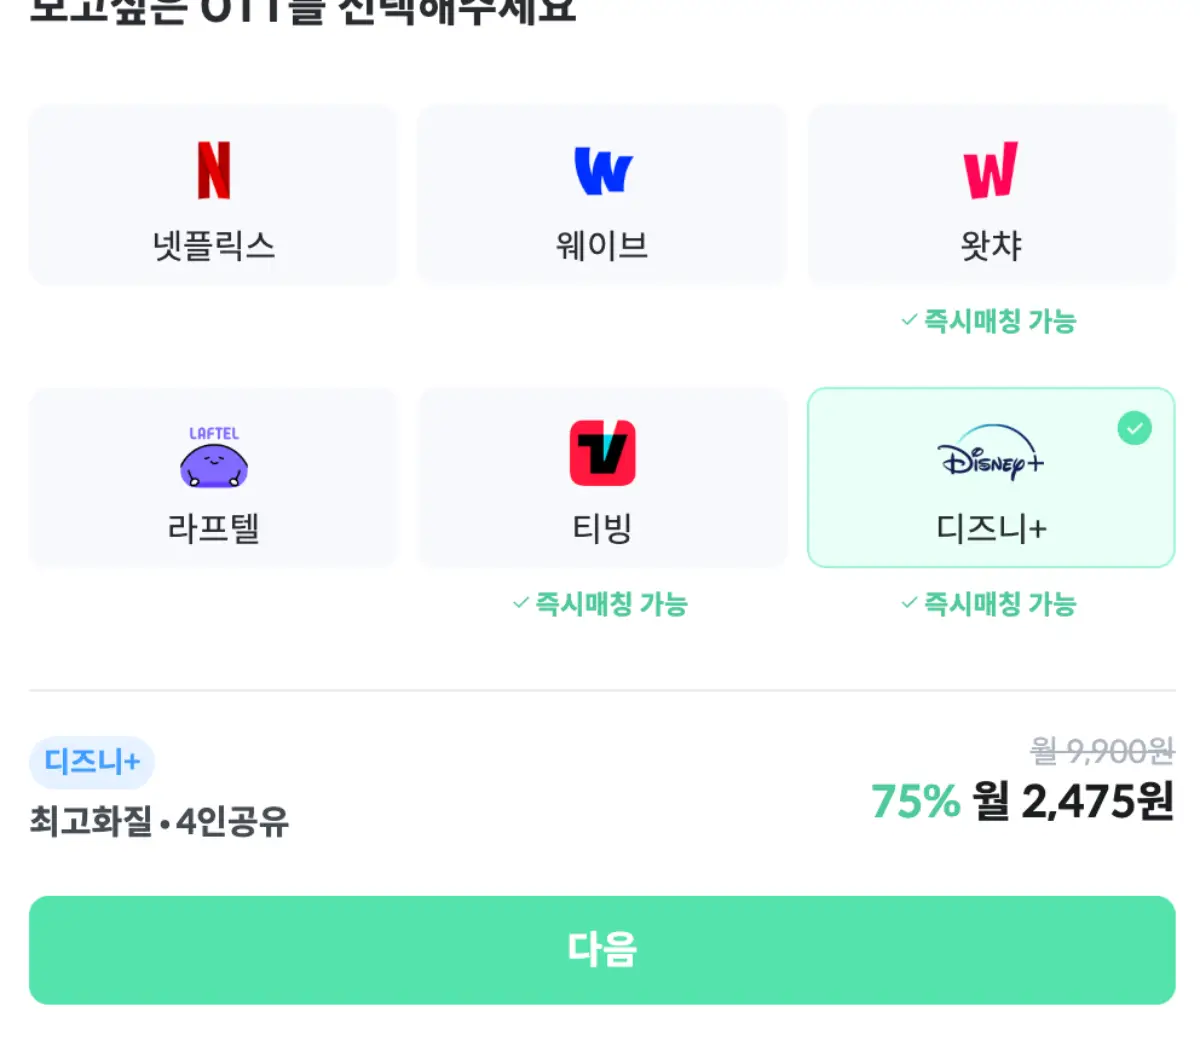Select the 라프텔 service card

click(213, 477)
